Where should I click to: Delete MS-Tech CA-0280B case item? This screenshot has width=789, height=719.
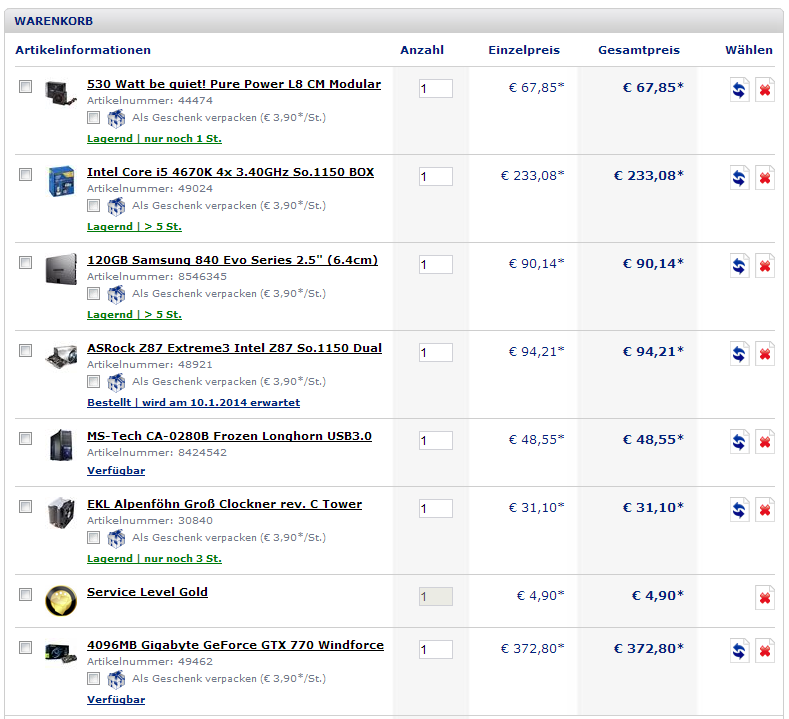[764, 442]
